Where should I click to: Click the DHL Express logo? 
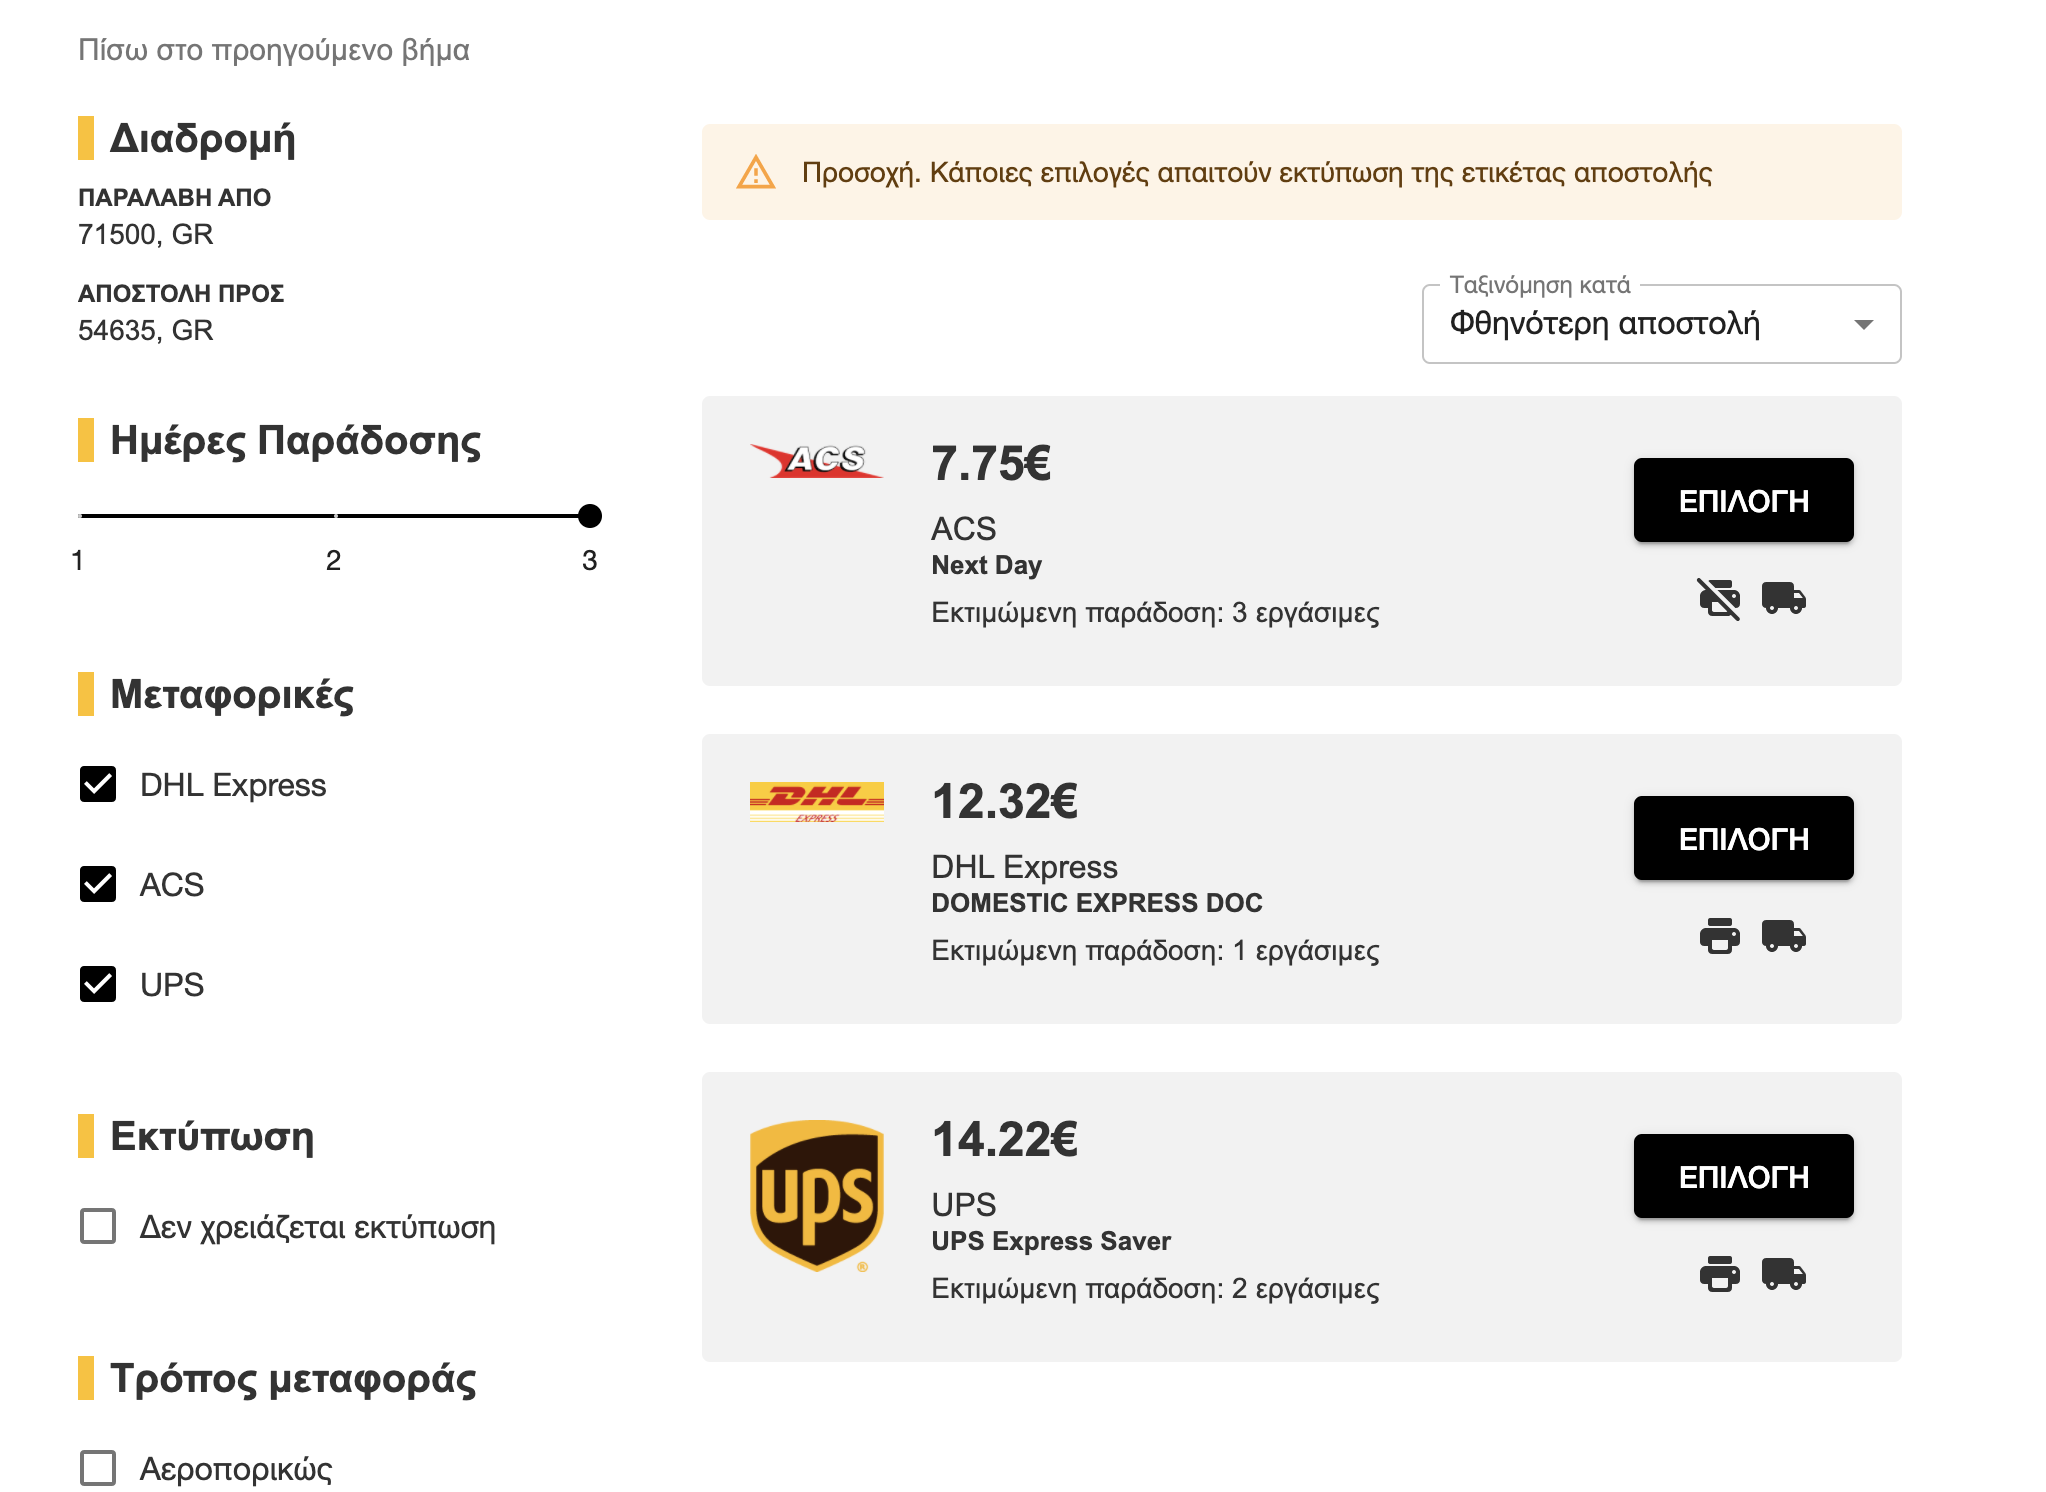(816, 801)
